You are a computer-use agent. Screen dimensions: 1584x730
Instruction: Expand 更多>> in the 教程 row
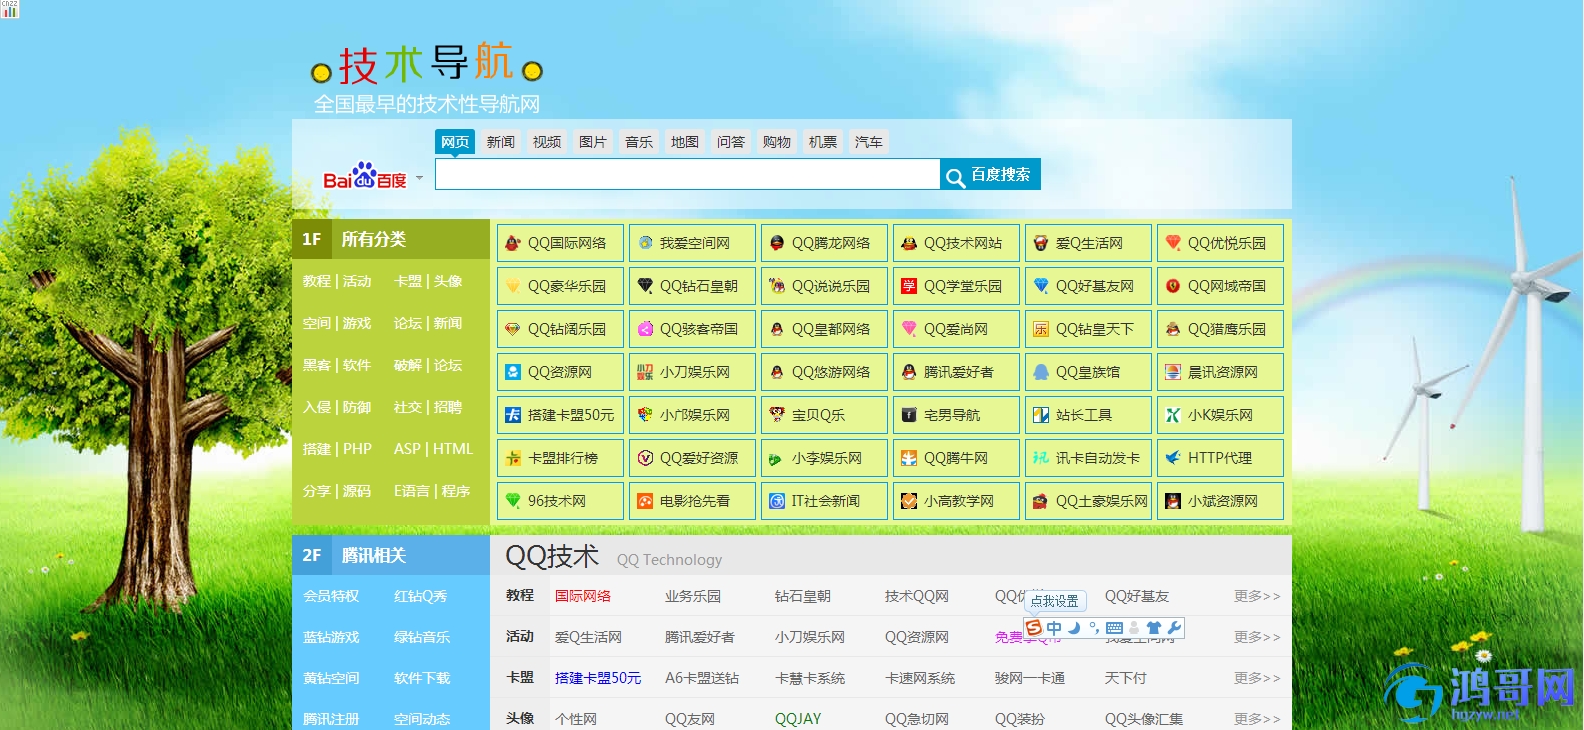click(1257, 596)
